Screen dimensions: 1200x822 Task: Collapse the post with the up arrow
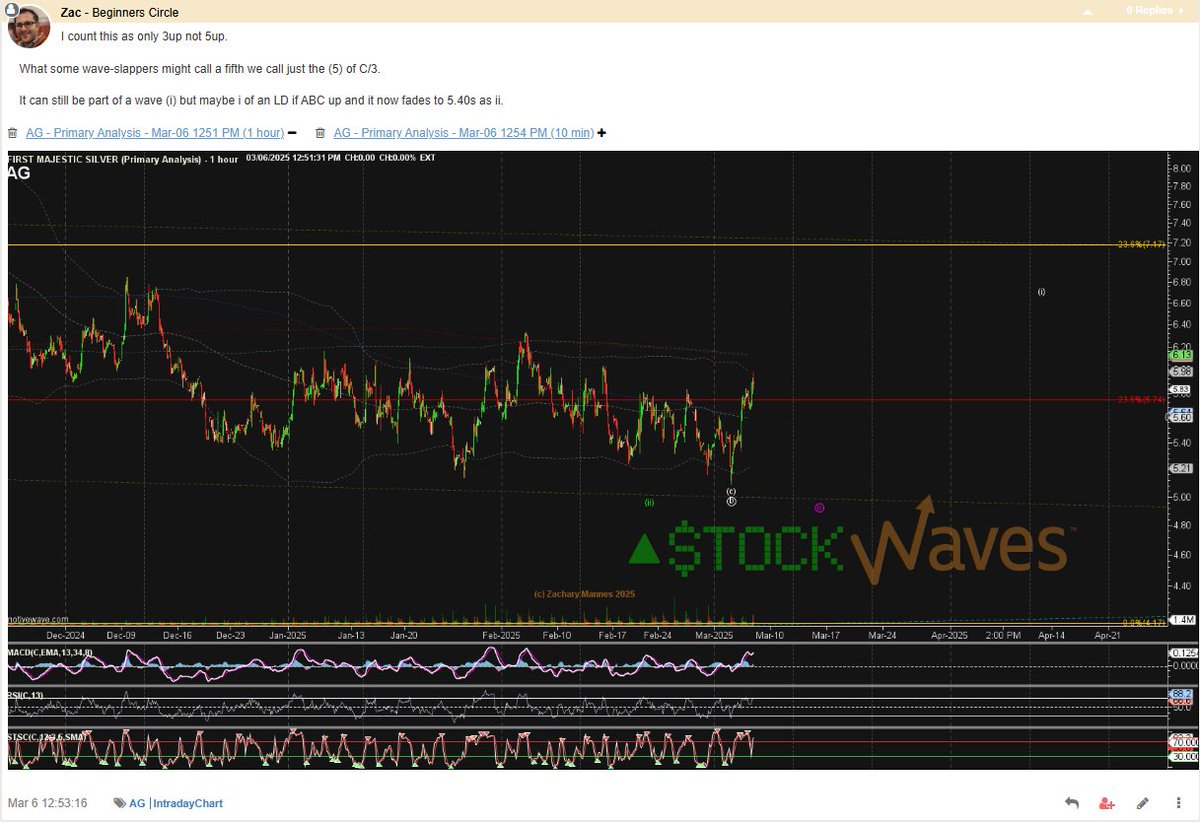coord(1089,11)
